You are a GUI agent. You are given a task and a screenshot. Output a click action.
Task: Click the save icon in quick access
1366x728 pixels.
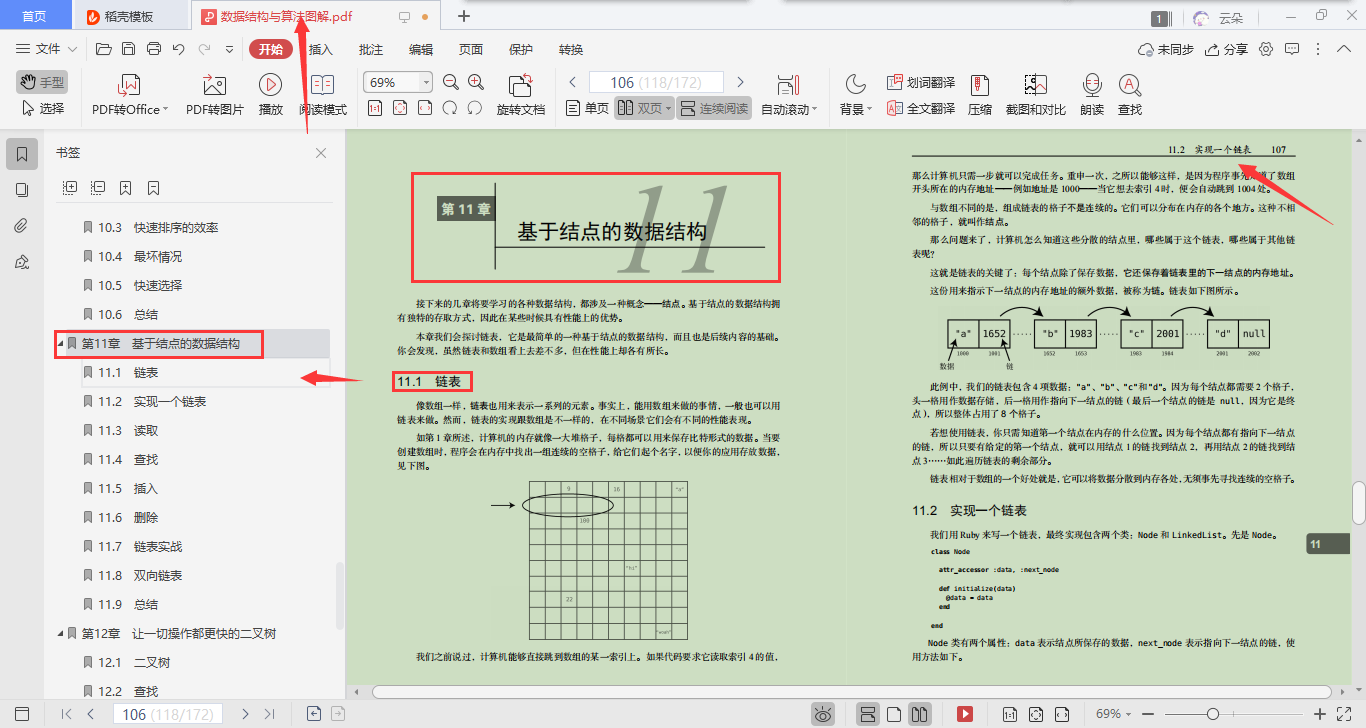pos(128,49)
